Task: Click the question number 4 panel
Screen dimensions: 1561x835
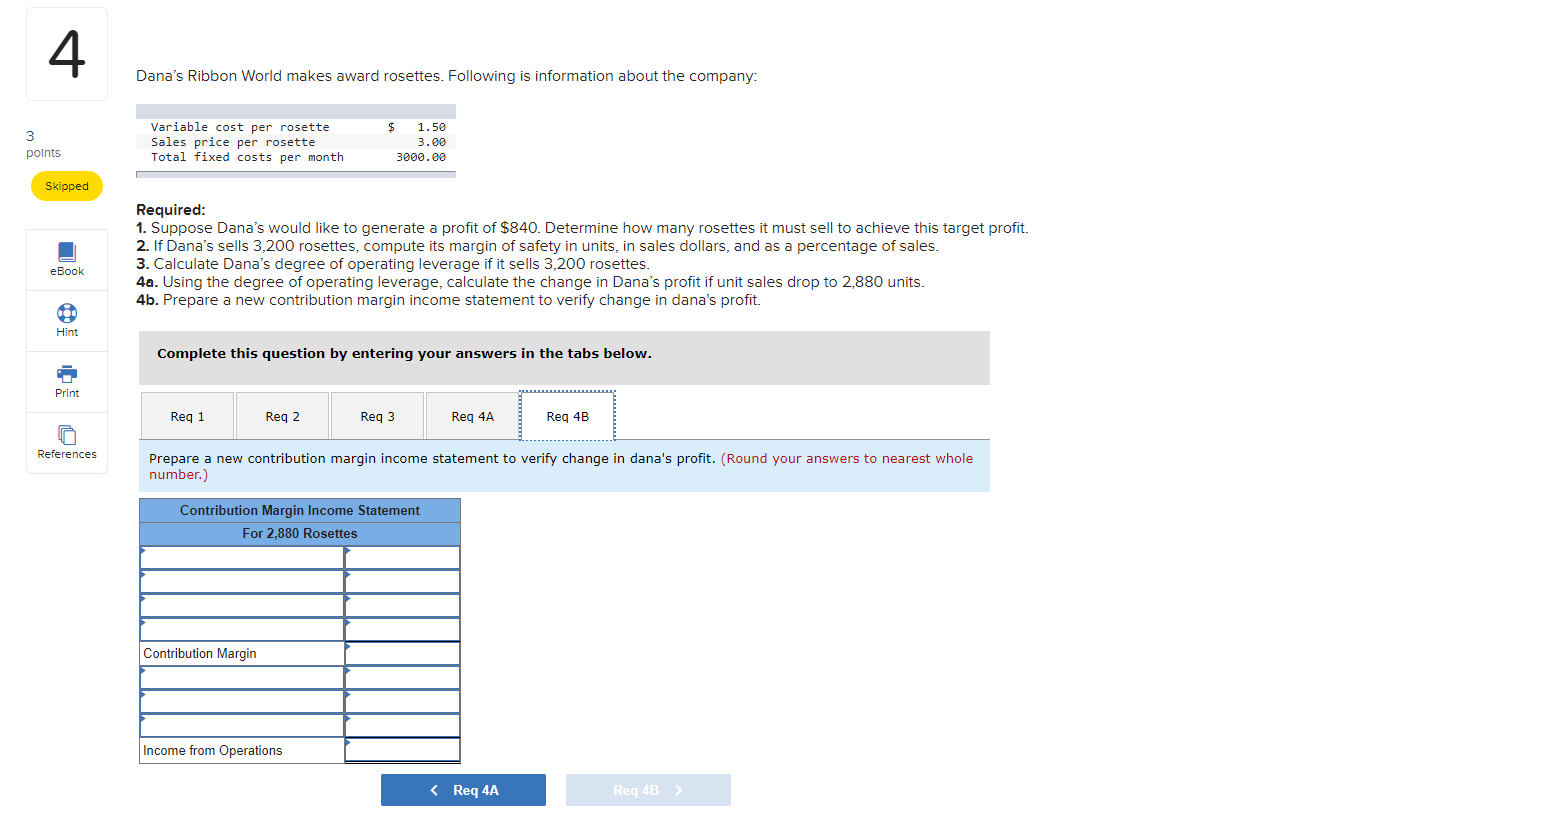Action: click(66, 53)
